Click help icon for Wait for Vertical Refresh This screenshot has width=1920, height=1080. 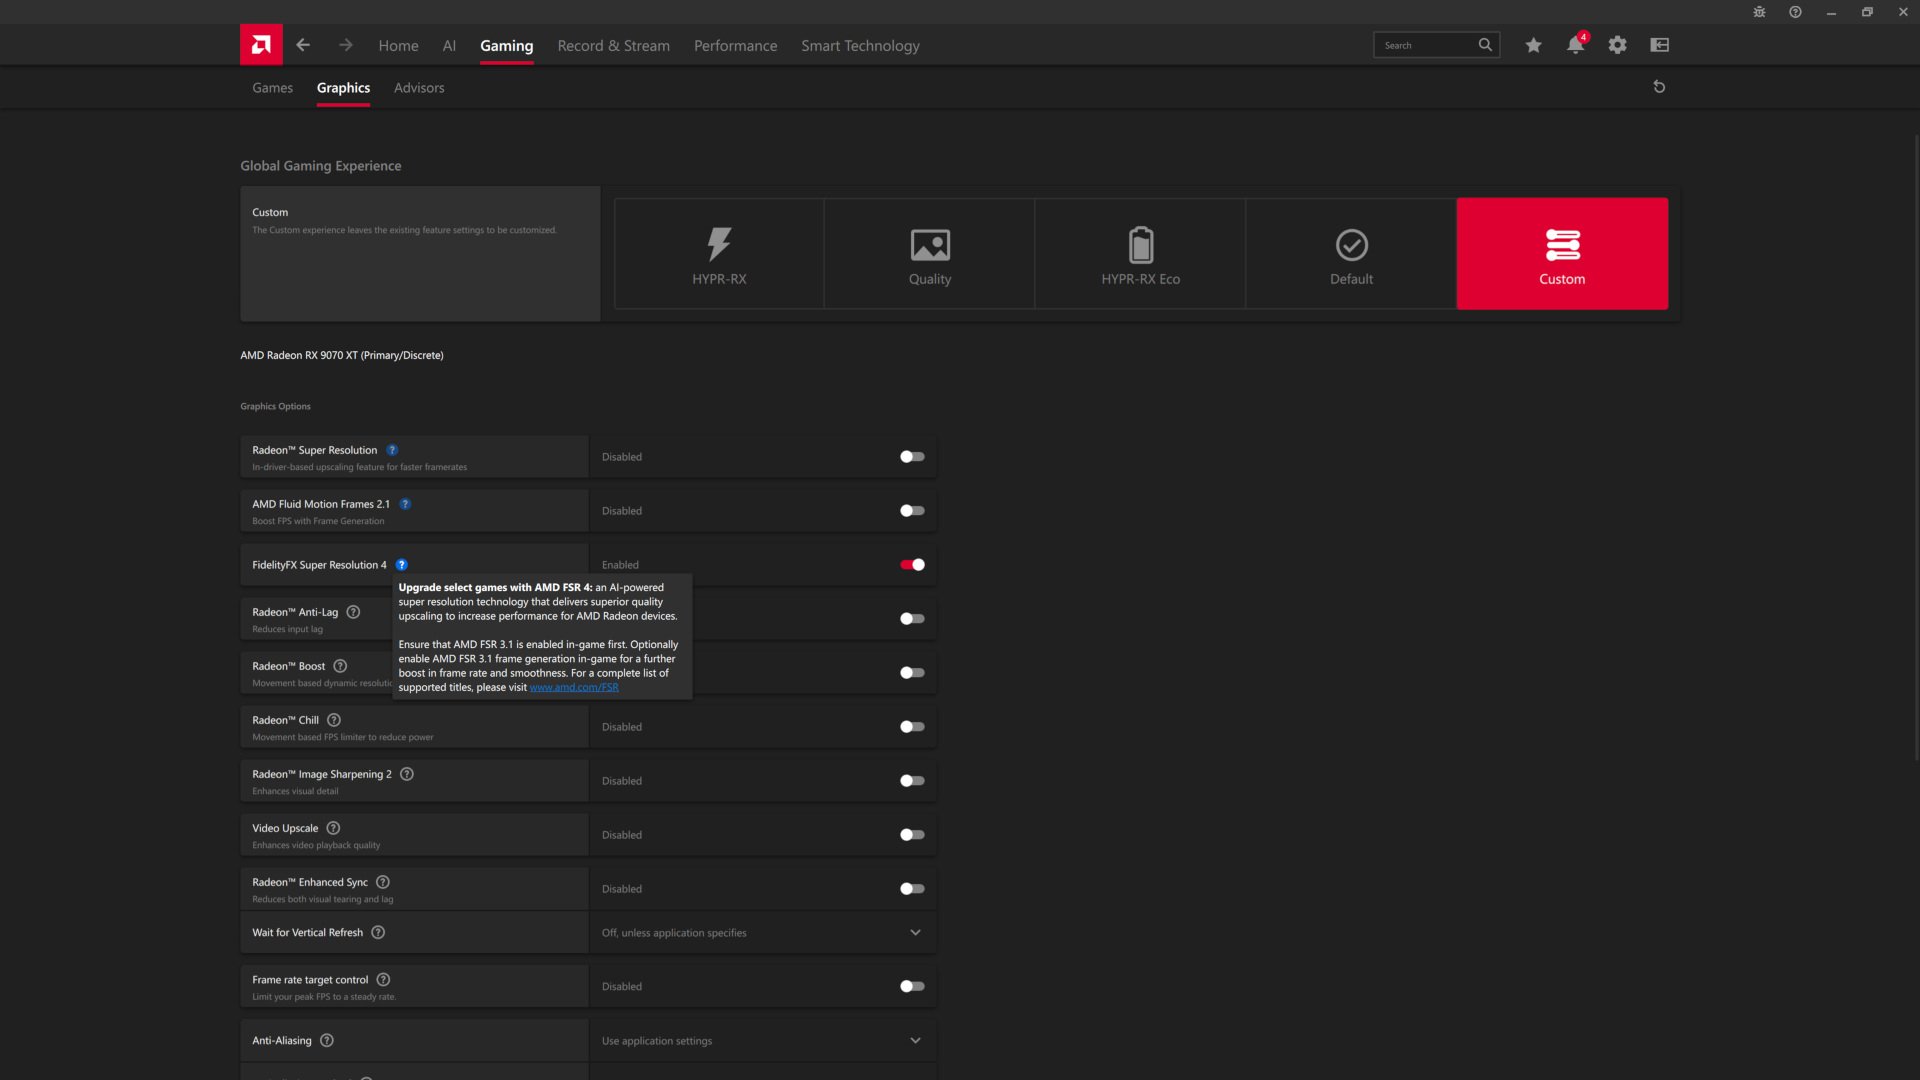pos(378,932)
